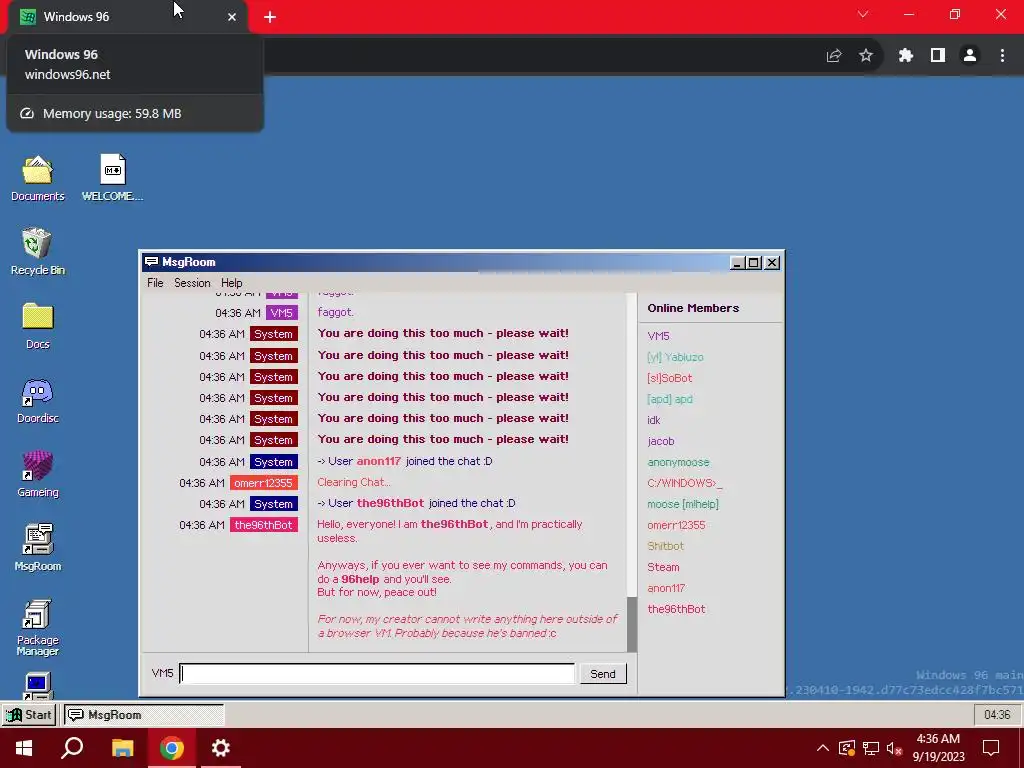Select idk in the members list
1024x768 pixels.
click(654, 420)
